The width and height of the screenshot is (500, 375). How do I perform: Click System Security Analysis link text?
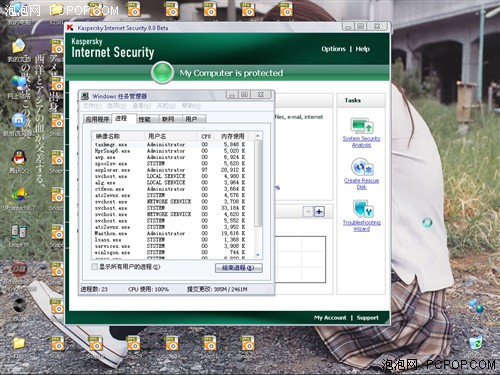coord(362,142)
